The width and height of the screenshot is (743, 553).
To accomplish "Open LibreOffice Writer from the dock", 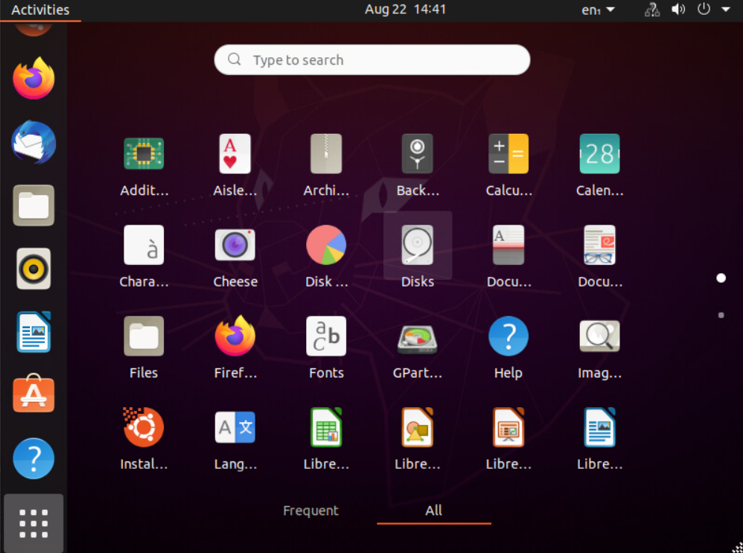I will (x=33, y=332).
